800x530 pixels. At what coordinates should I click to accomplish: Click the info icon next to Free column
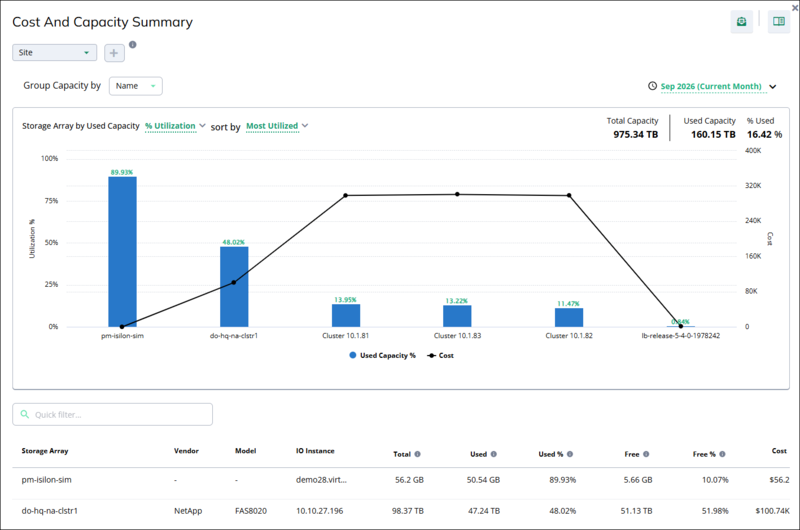pos(646,454)
